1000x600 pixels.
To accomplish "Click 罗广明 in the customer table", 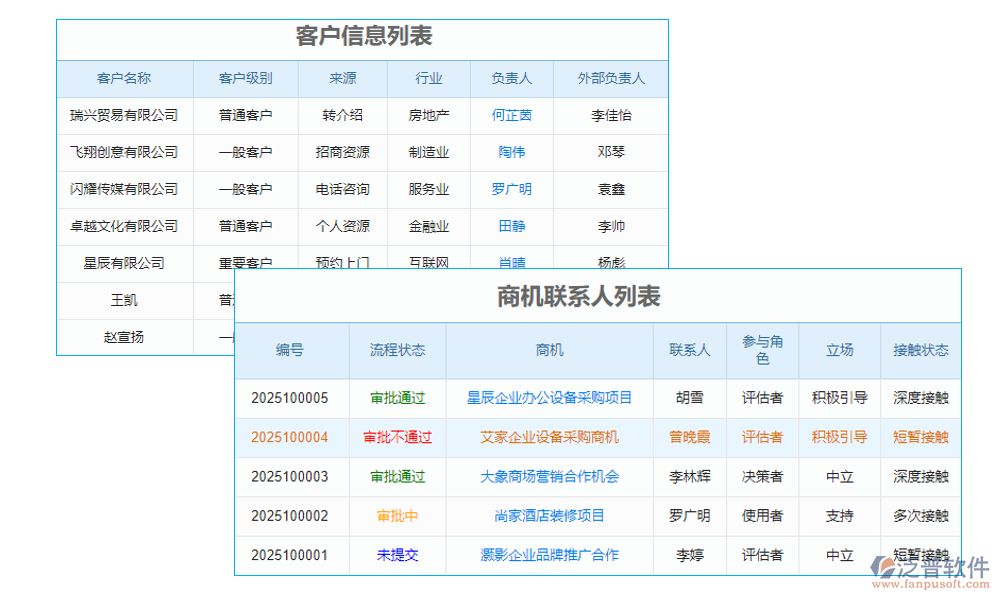I will click(x=512, y=189).
